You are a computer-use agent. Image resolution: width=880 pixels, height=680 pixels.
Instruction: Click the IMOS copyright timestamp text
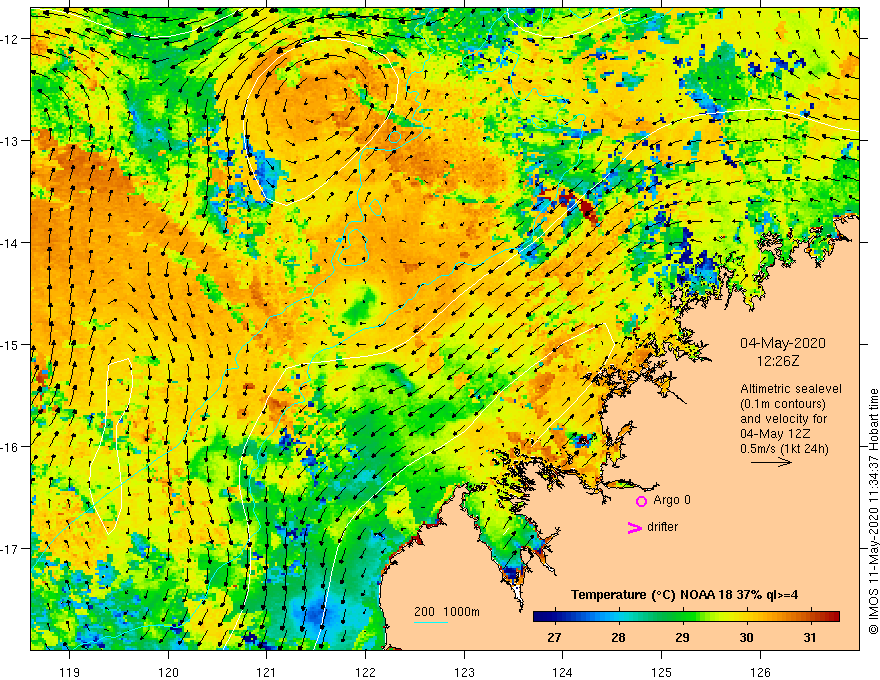(873, 511)
